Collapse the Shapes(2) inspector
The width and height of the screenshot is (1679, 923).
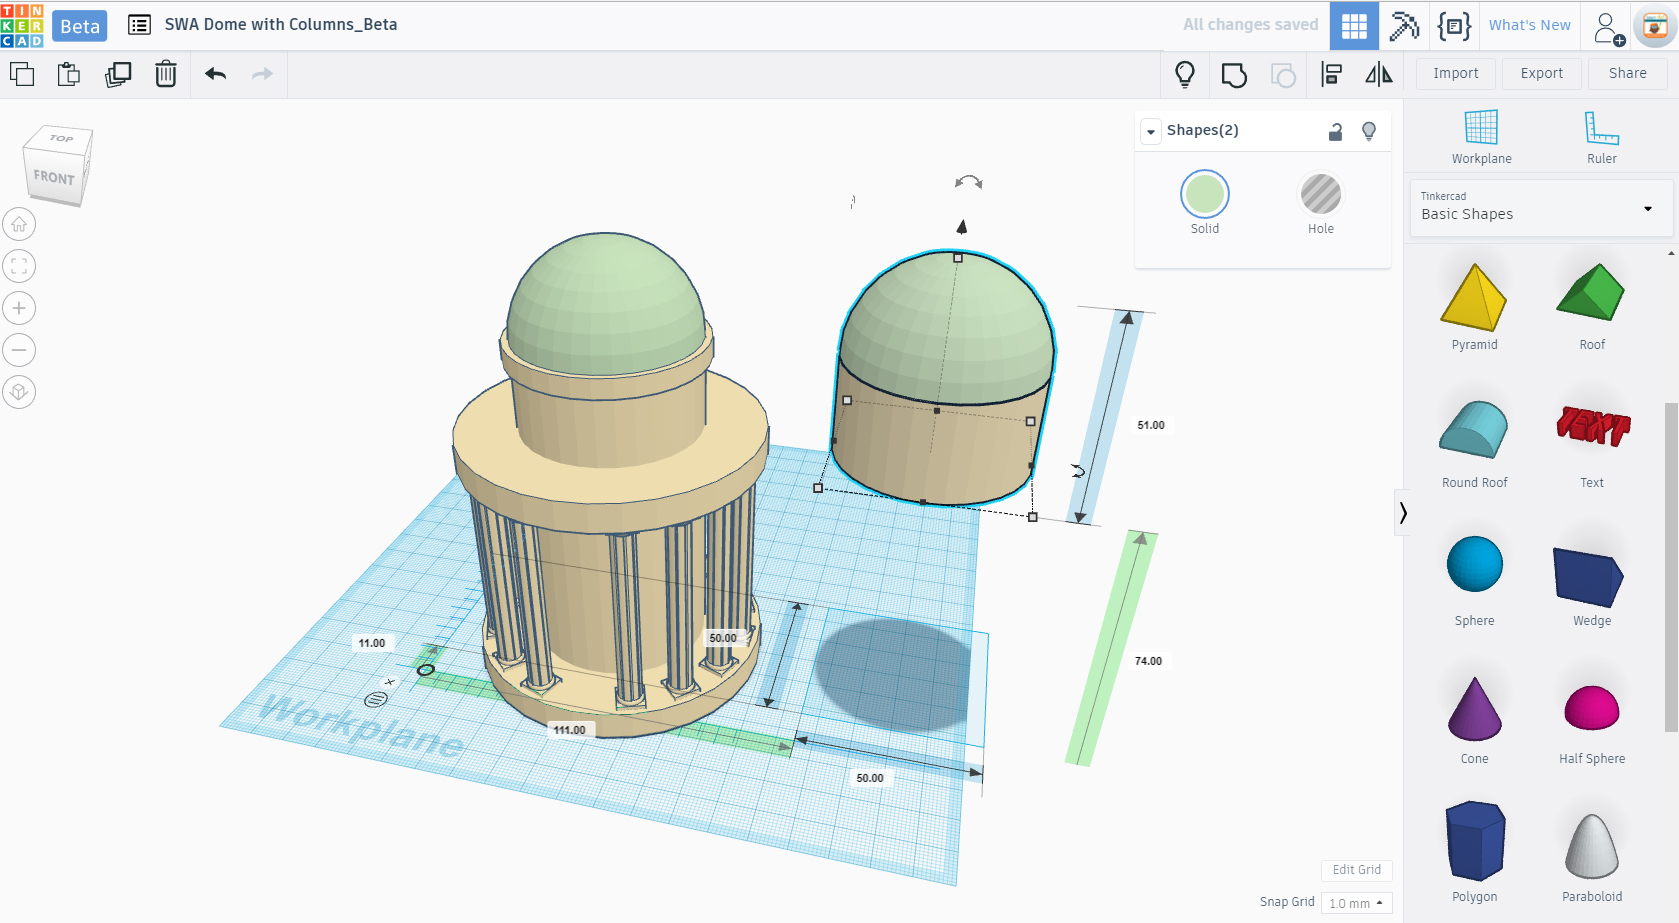[x=1151, y=131]
